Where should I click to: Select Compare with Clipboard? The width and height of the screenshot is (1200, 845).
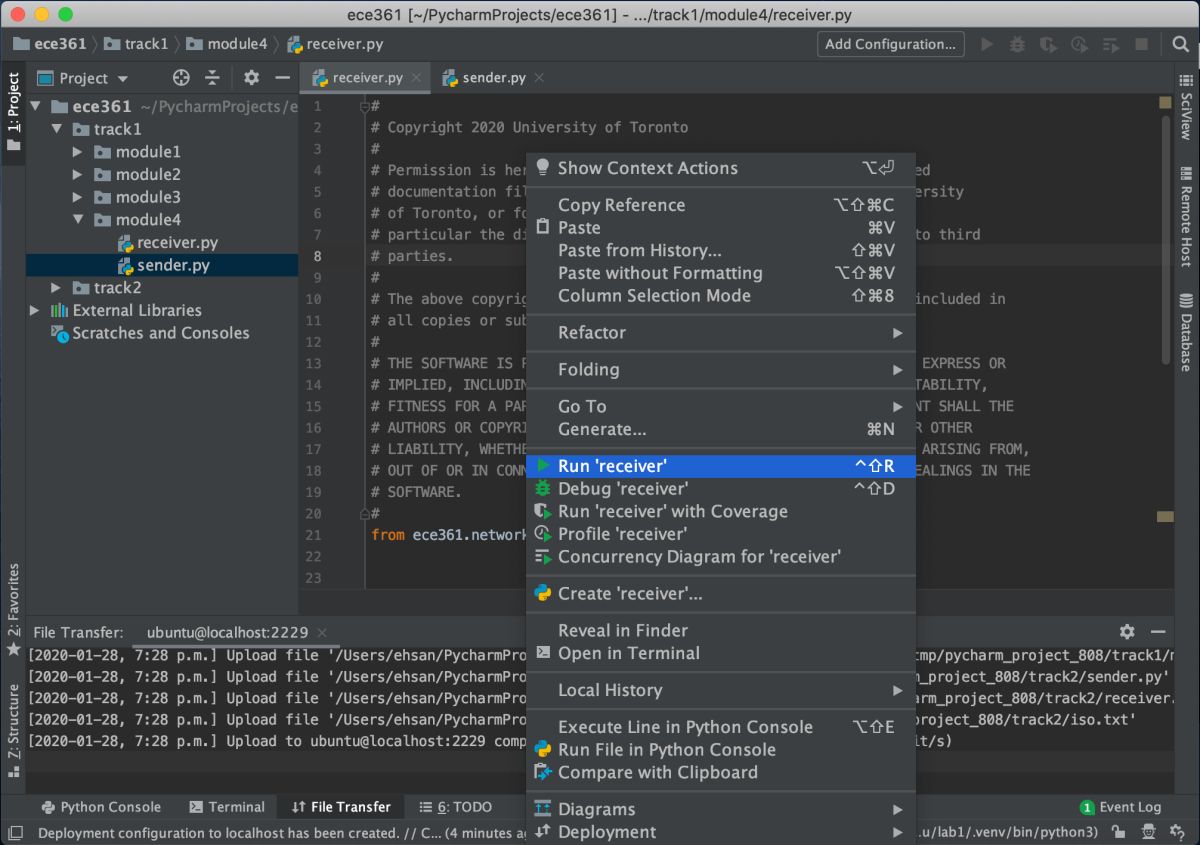720,773
